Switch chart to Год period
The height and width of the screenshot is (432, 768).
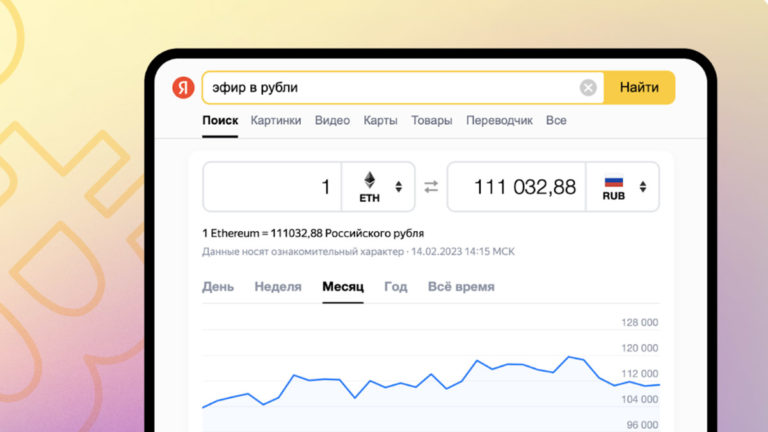coord(396,287)
